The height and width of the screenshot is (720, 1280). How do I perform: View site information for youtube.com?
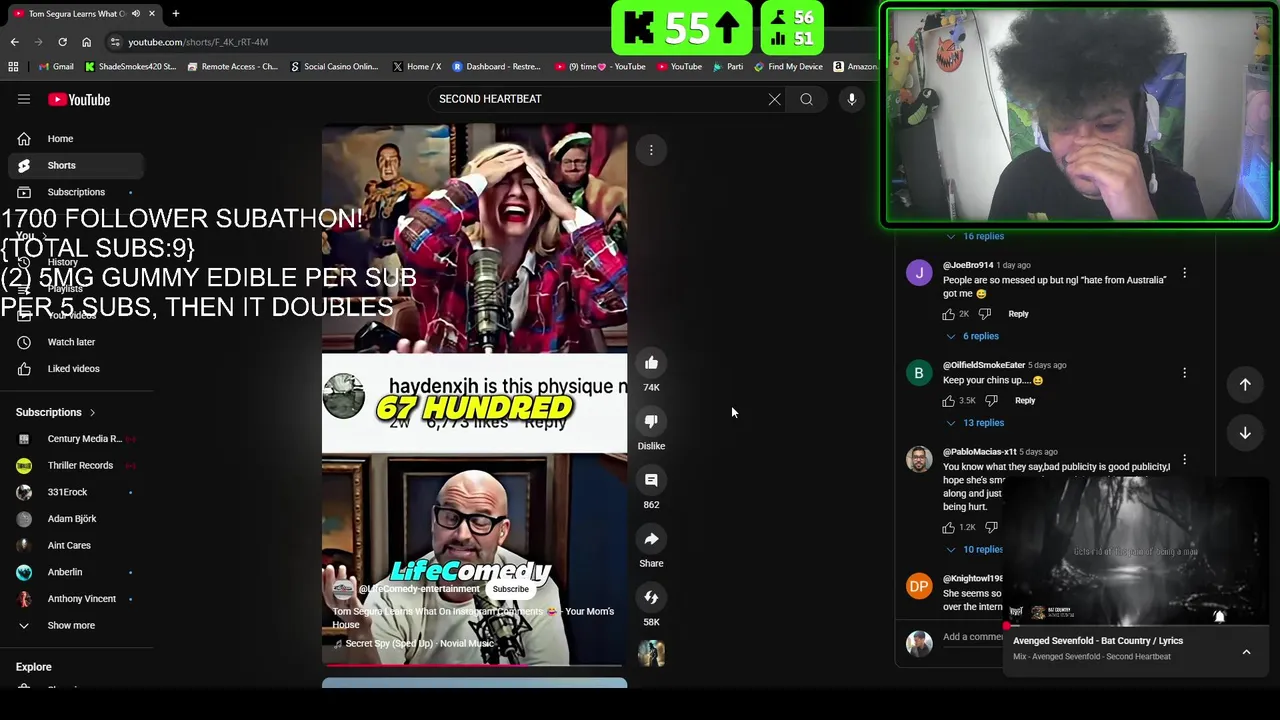pyautogui.click(x=115, y=42)
